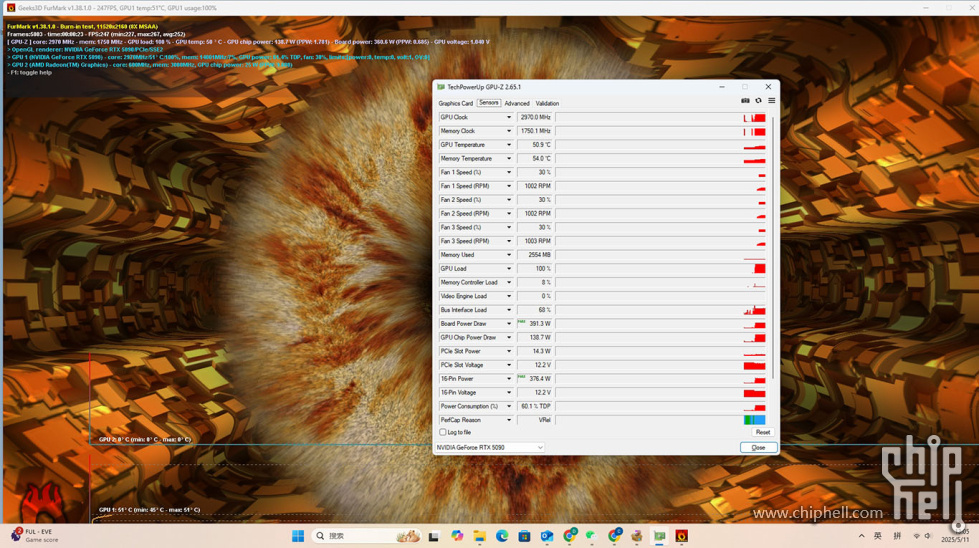
Task: Click the Board Power Draw value 391.3 W
Action: click(x=535, y=323)
